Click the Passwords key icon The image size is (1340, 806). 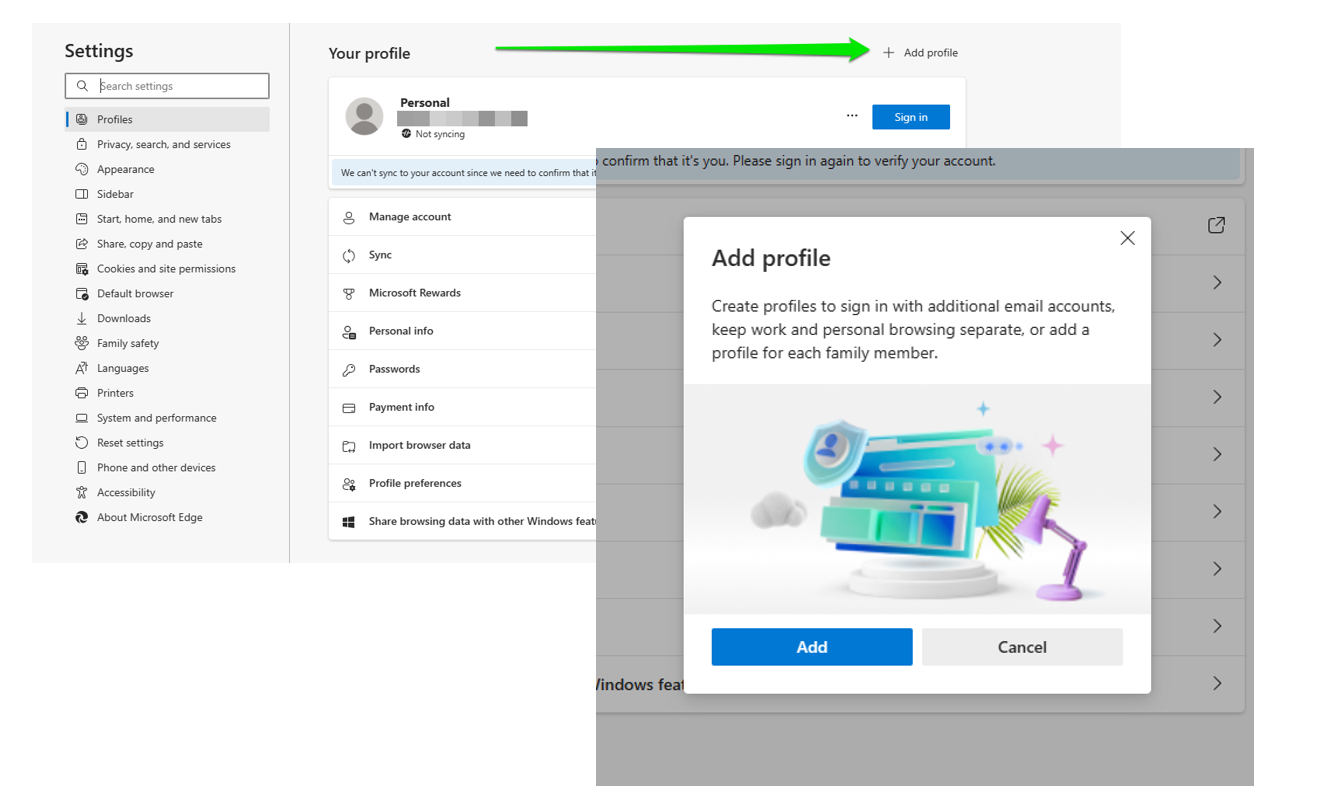[349, 369]
